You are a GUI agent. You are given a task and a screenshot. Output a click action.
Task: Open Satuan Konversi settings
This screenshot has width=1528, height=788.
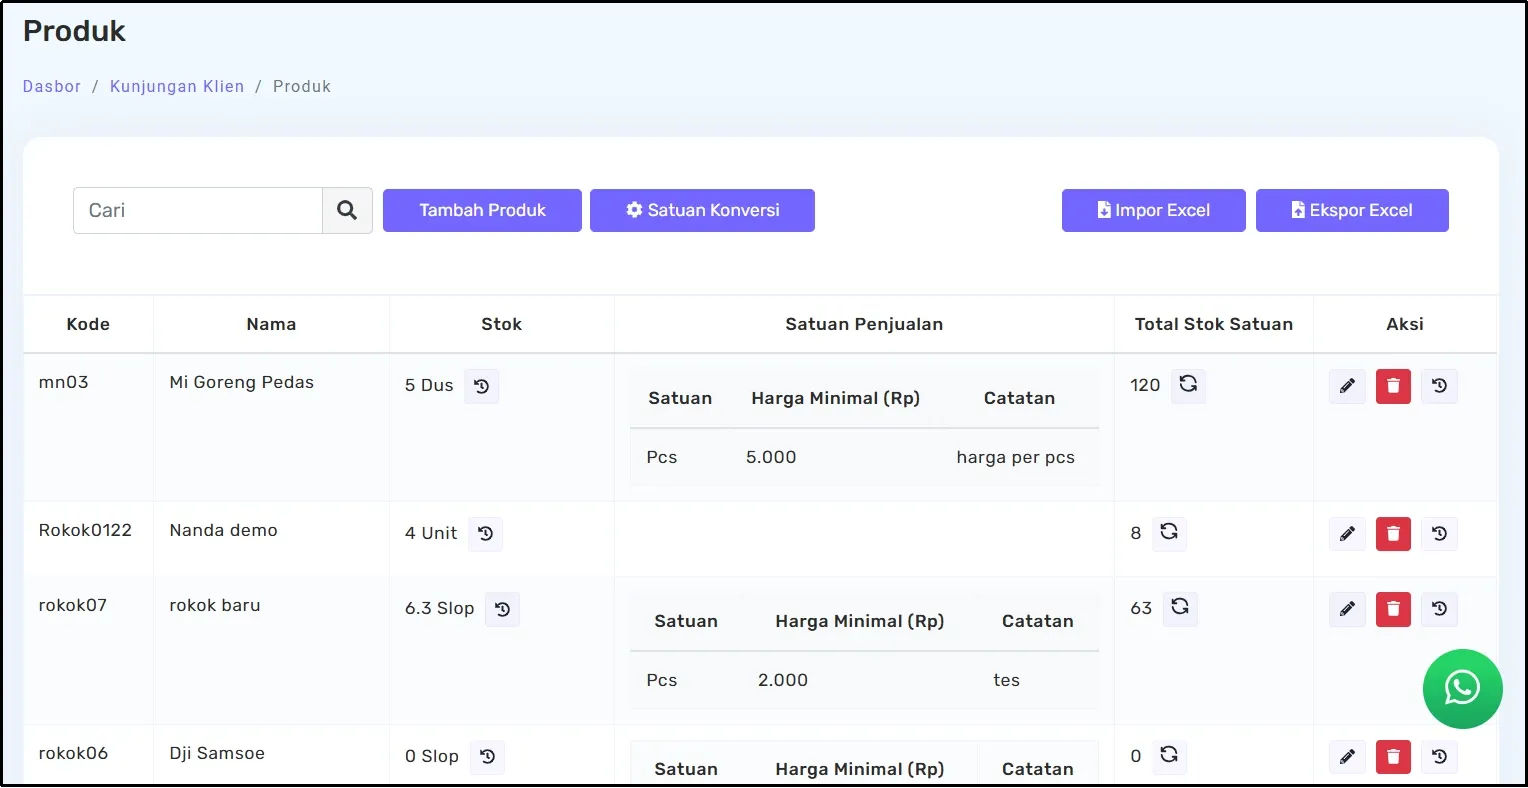(702, 210)
